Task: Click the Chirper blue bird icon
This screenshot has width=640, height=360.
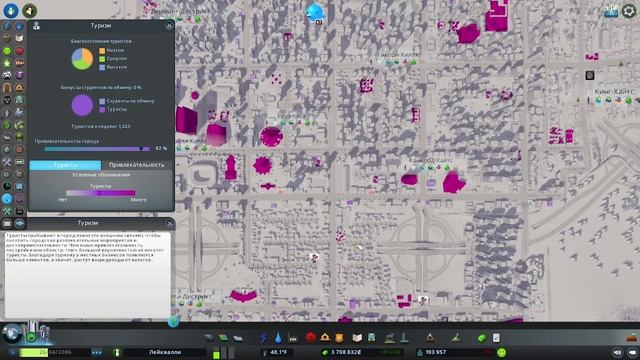Action: [315, 12]
